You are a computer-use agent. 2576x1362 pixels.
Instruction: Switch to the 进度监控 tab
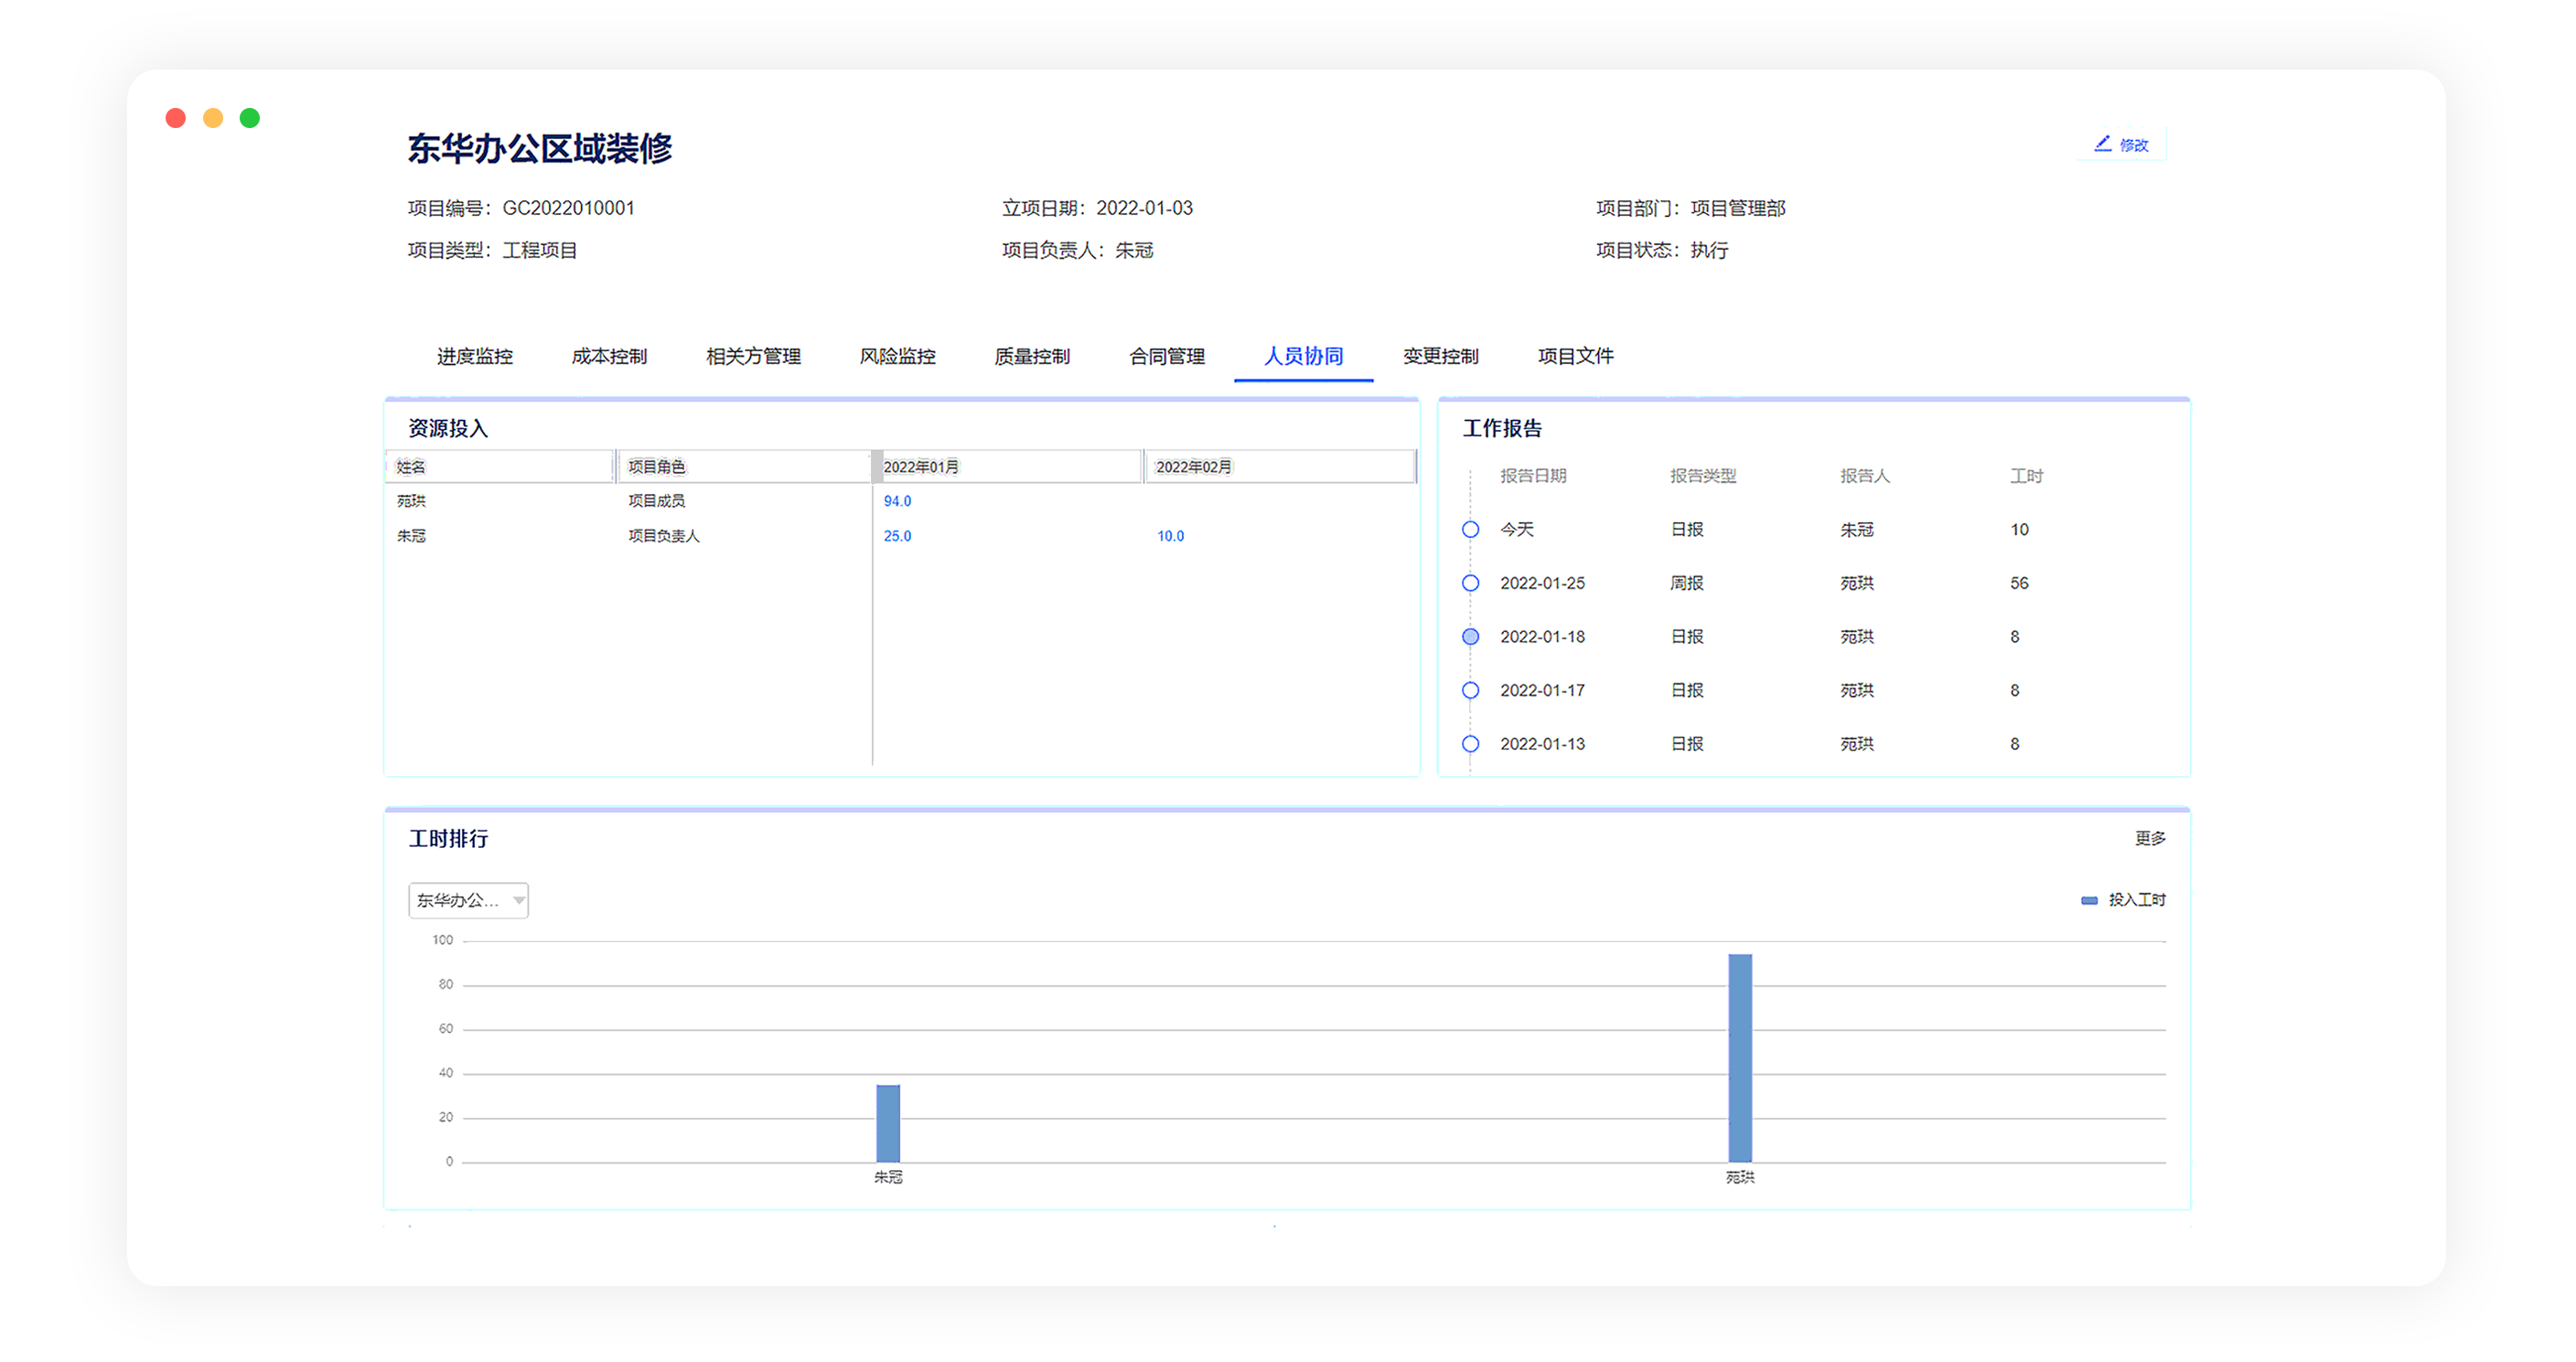click(x=475, y=356)
